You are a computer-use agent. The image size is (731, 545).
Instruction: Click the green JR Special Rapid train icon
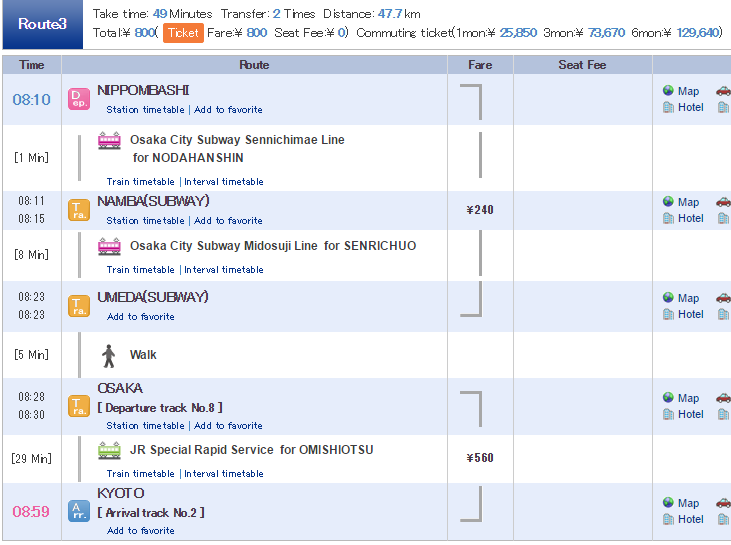click(110, 450)
